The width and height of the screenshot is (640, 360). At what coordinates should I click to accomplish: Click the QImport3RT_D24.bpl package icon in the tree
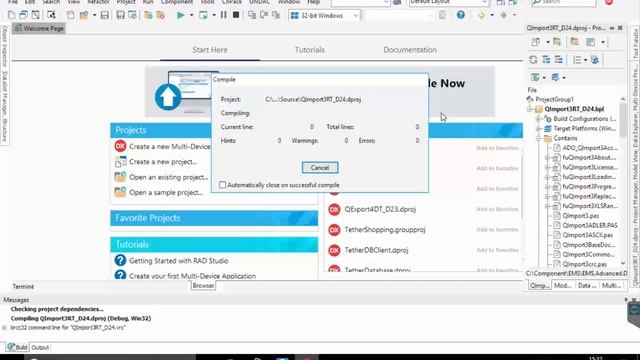point(539,109)
